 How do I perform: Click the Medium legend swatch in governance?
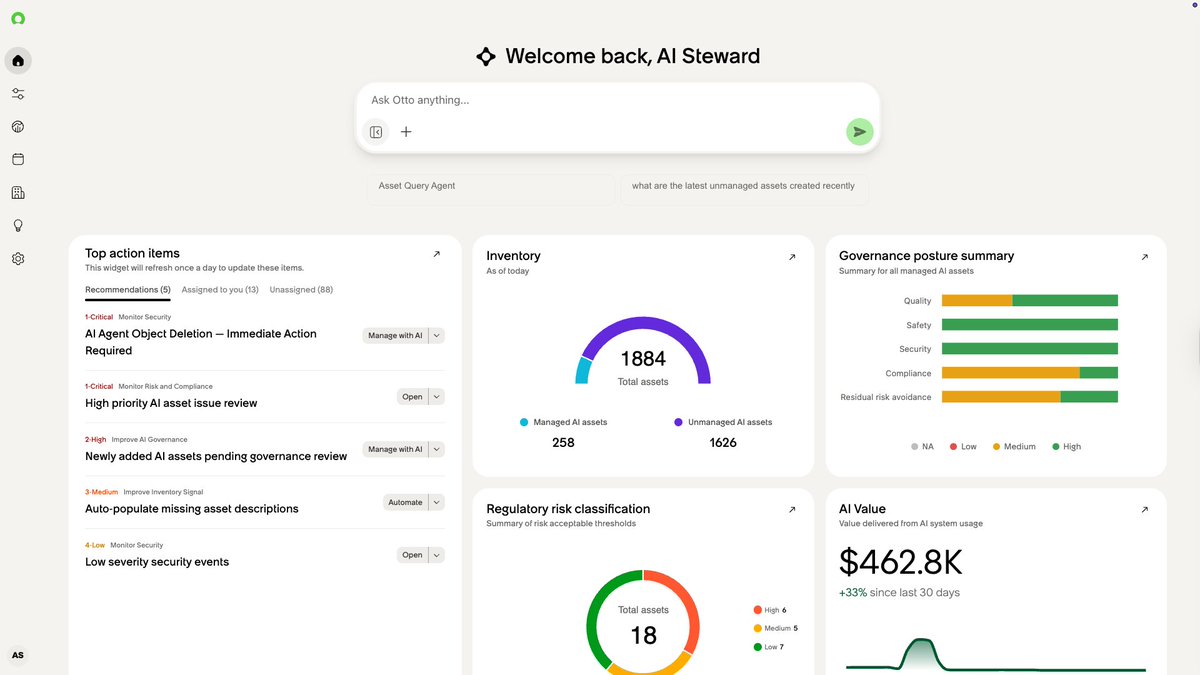tap(996, 447)
